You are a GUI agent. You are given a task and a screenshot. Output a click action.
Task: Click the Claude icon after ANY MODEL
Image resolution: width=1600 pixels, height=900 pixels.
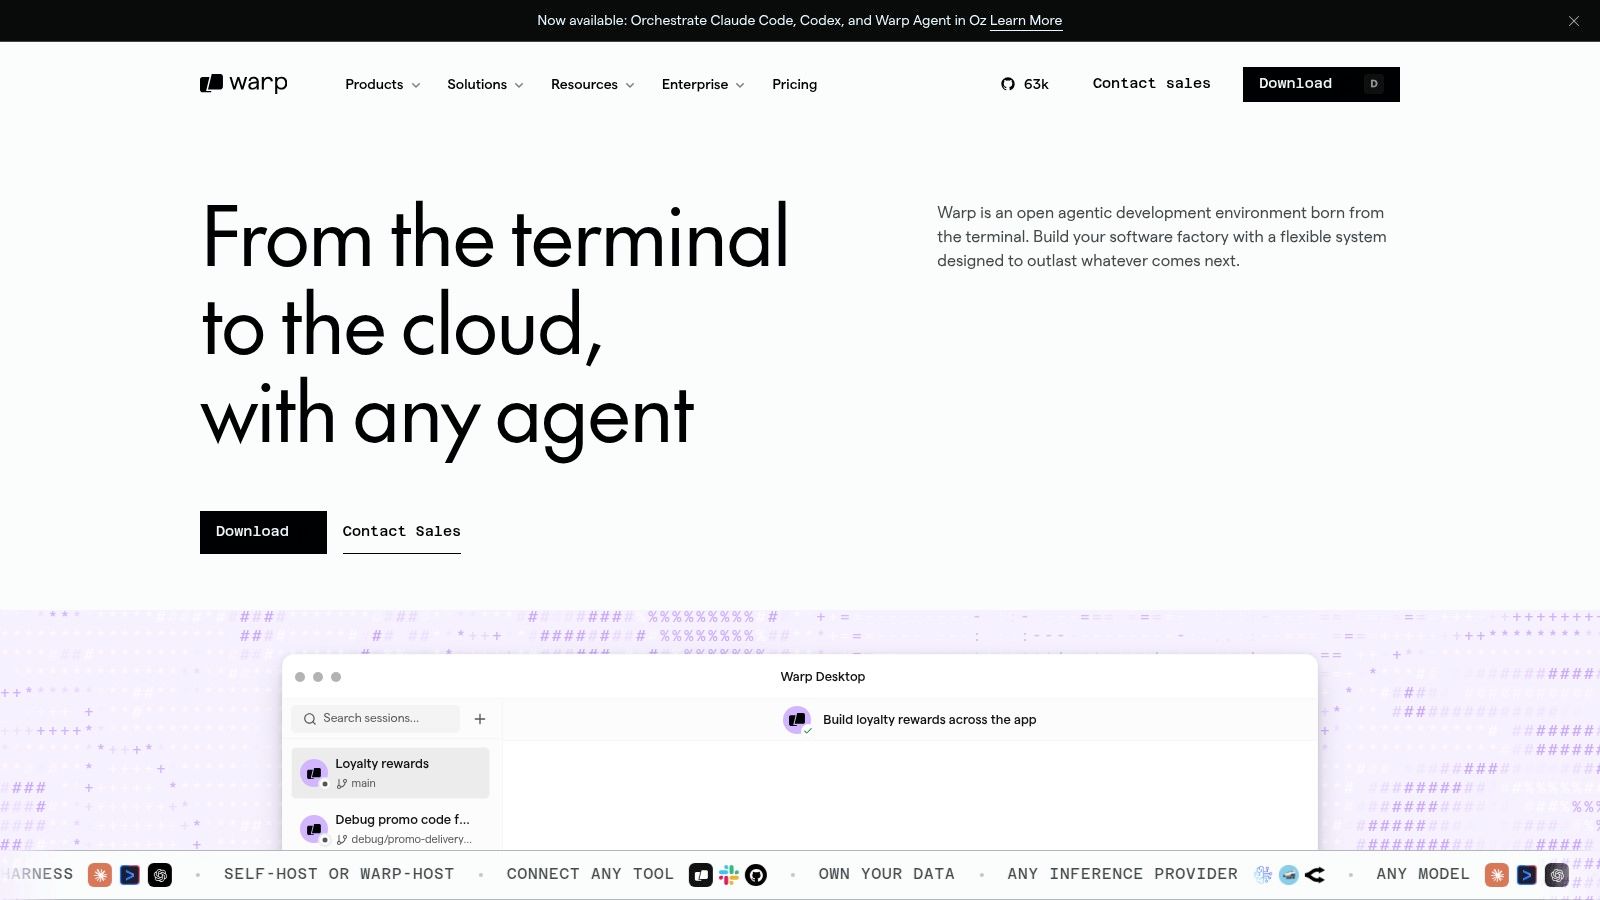pos(1497,875)
